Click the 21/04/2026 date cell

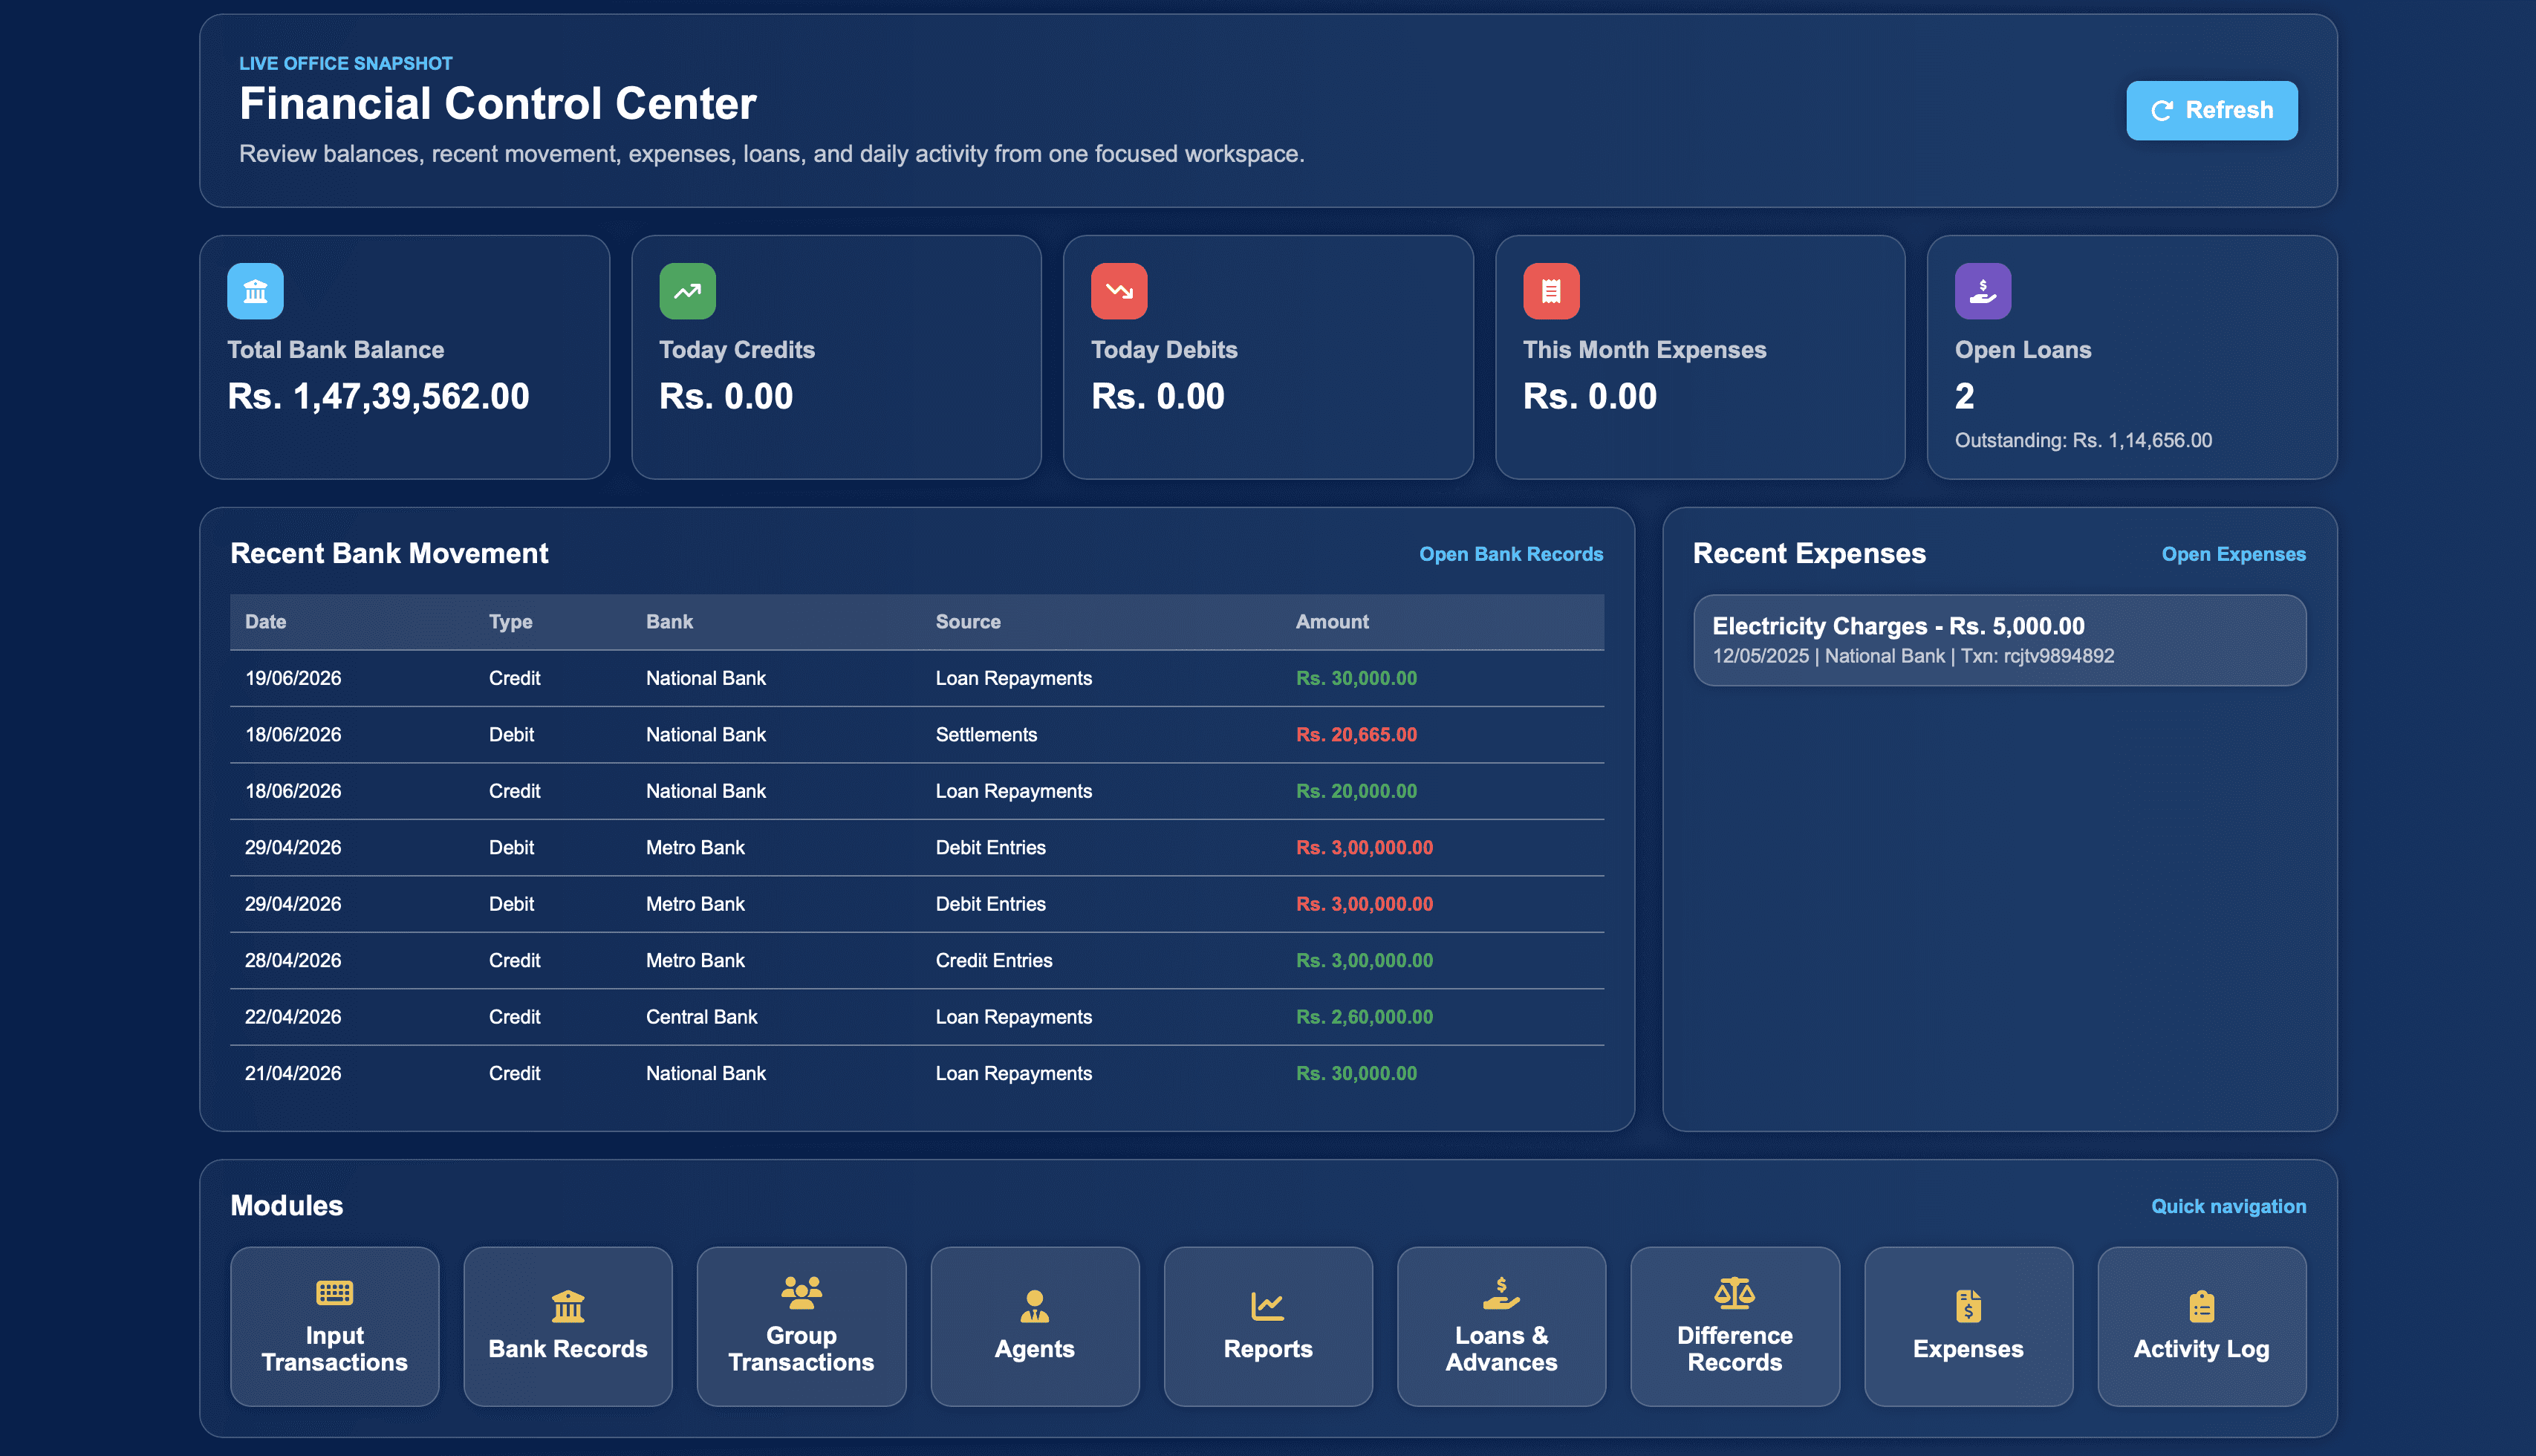point(293,1074)
